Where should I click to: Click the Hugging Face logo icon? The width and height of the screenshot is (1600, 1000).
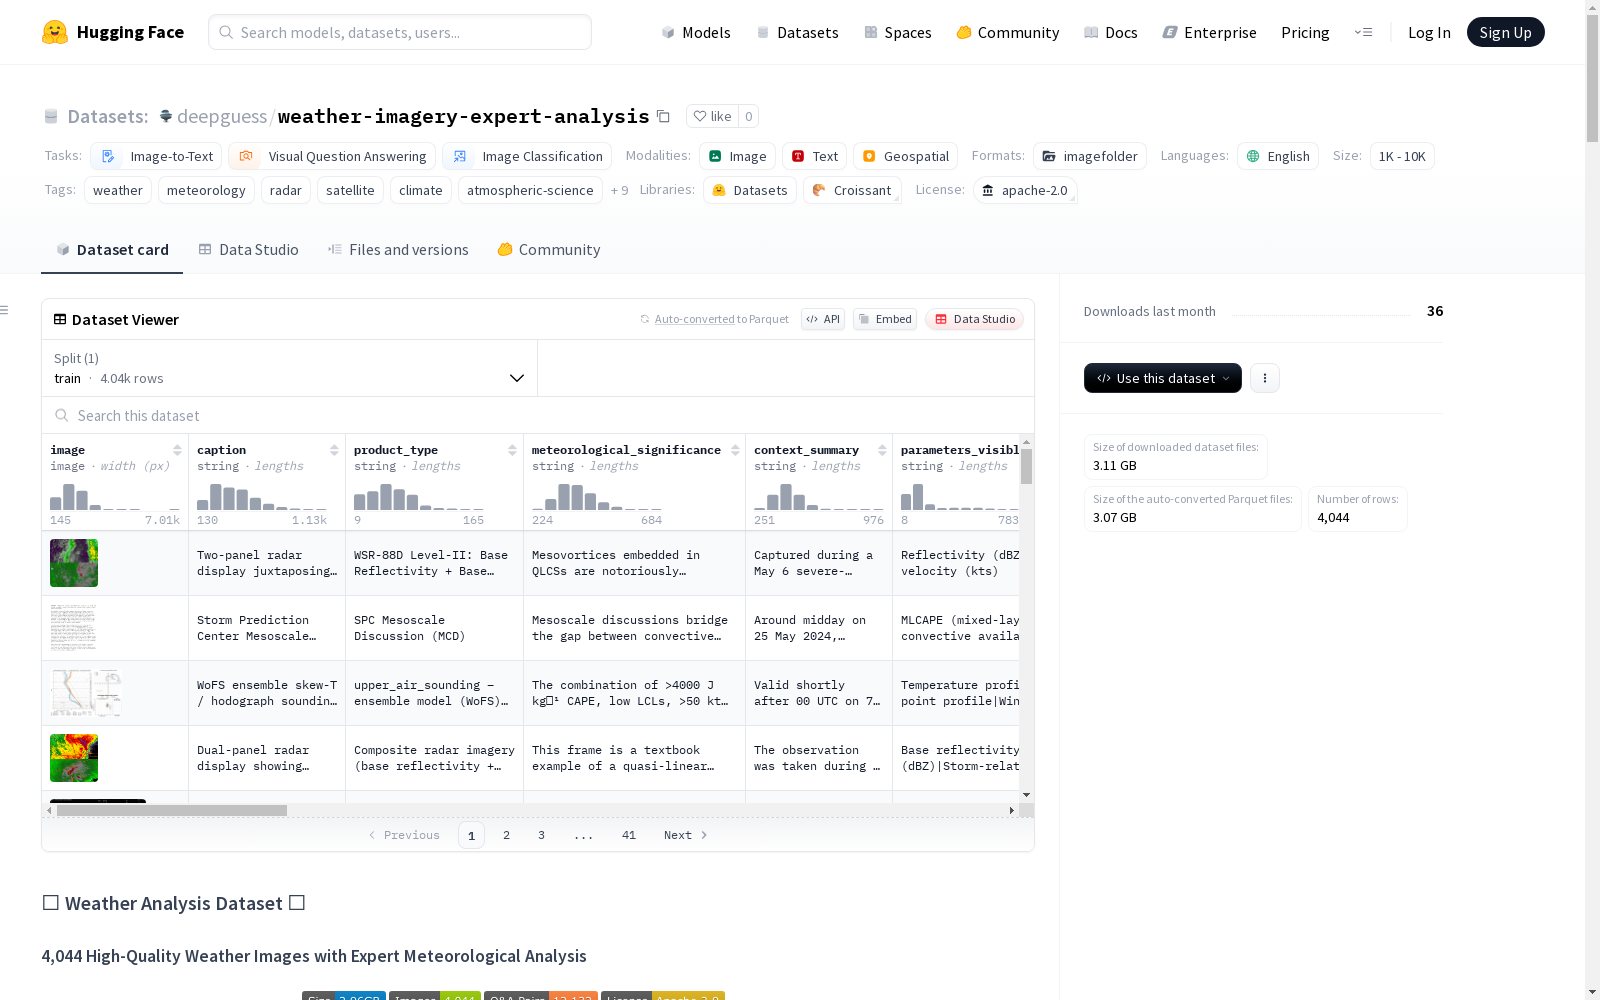pos(55,32)
